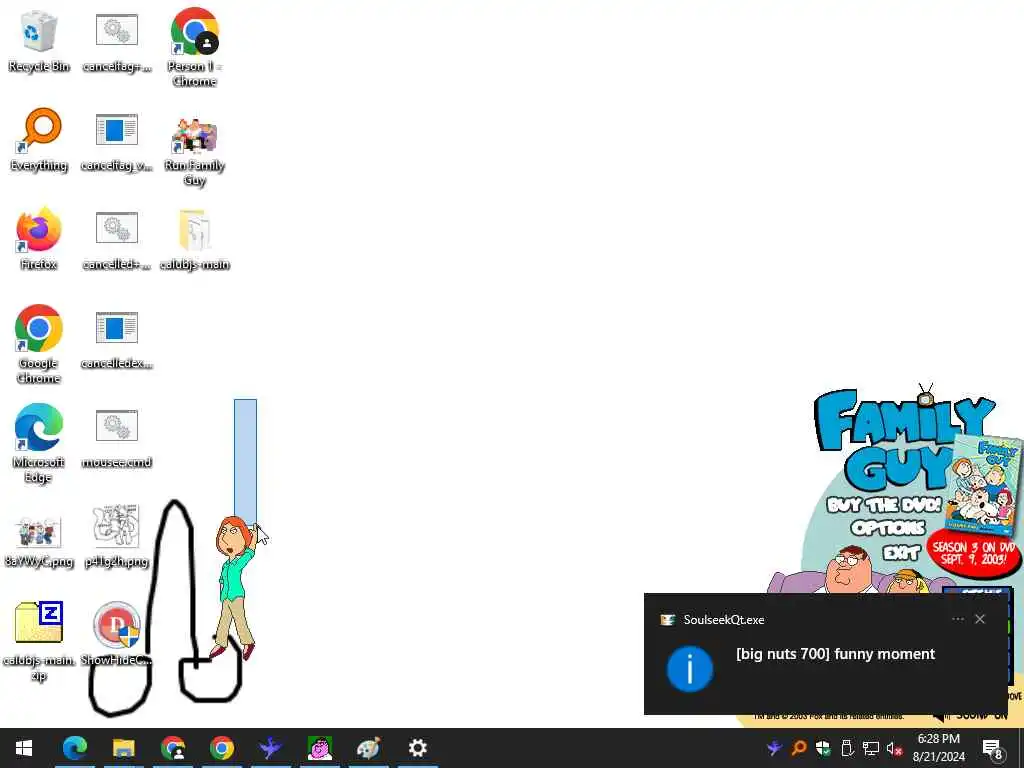Open Settings gear from the taskbar

click(417, 748)
